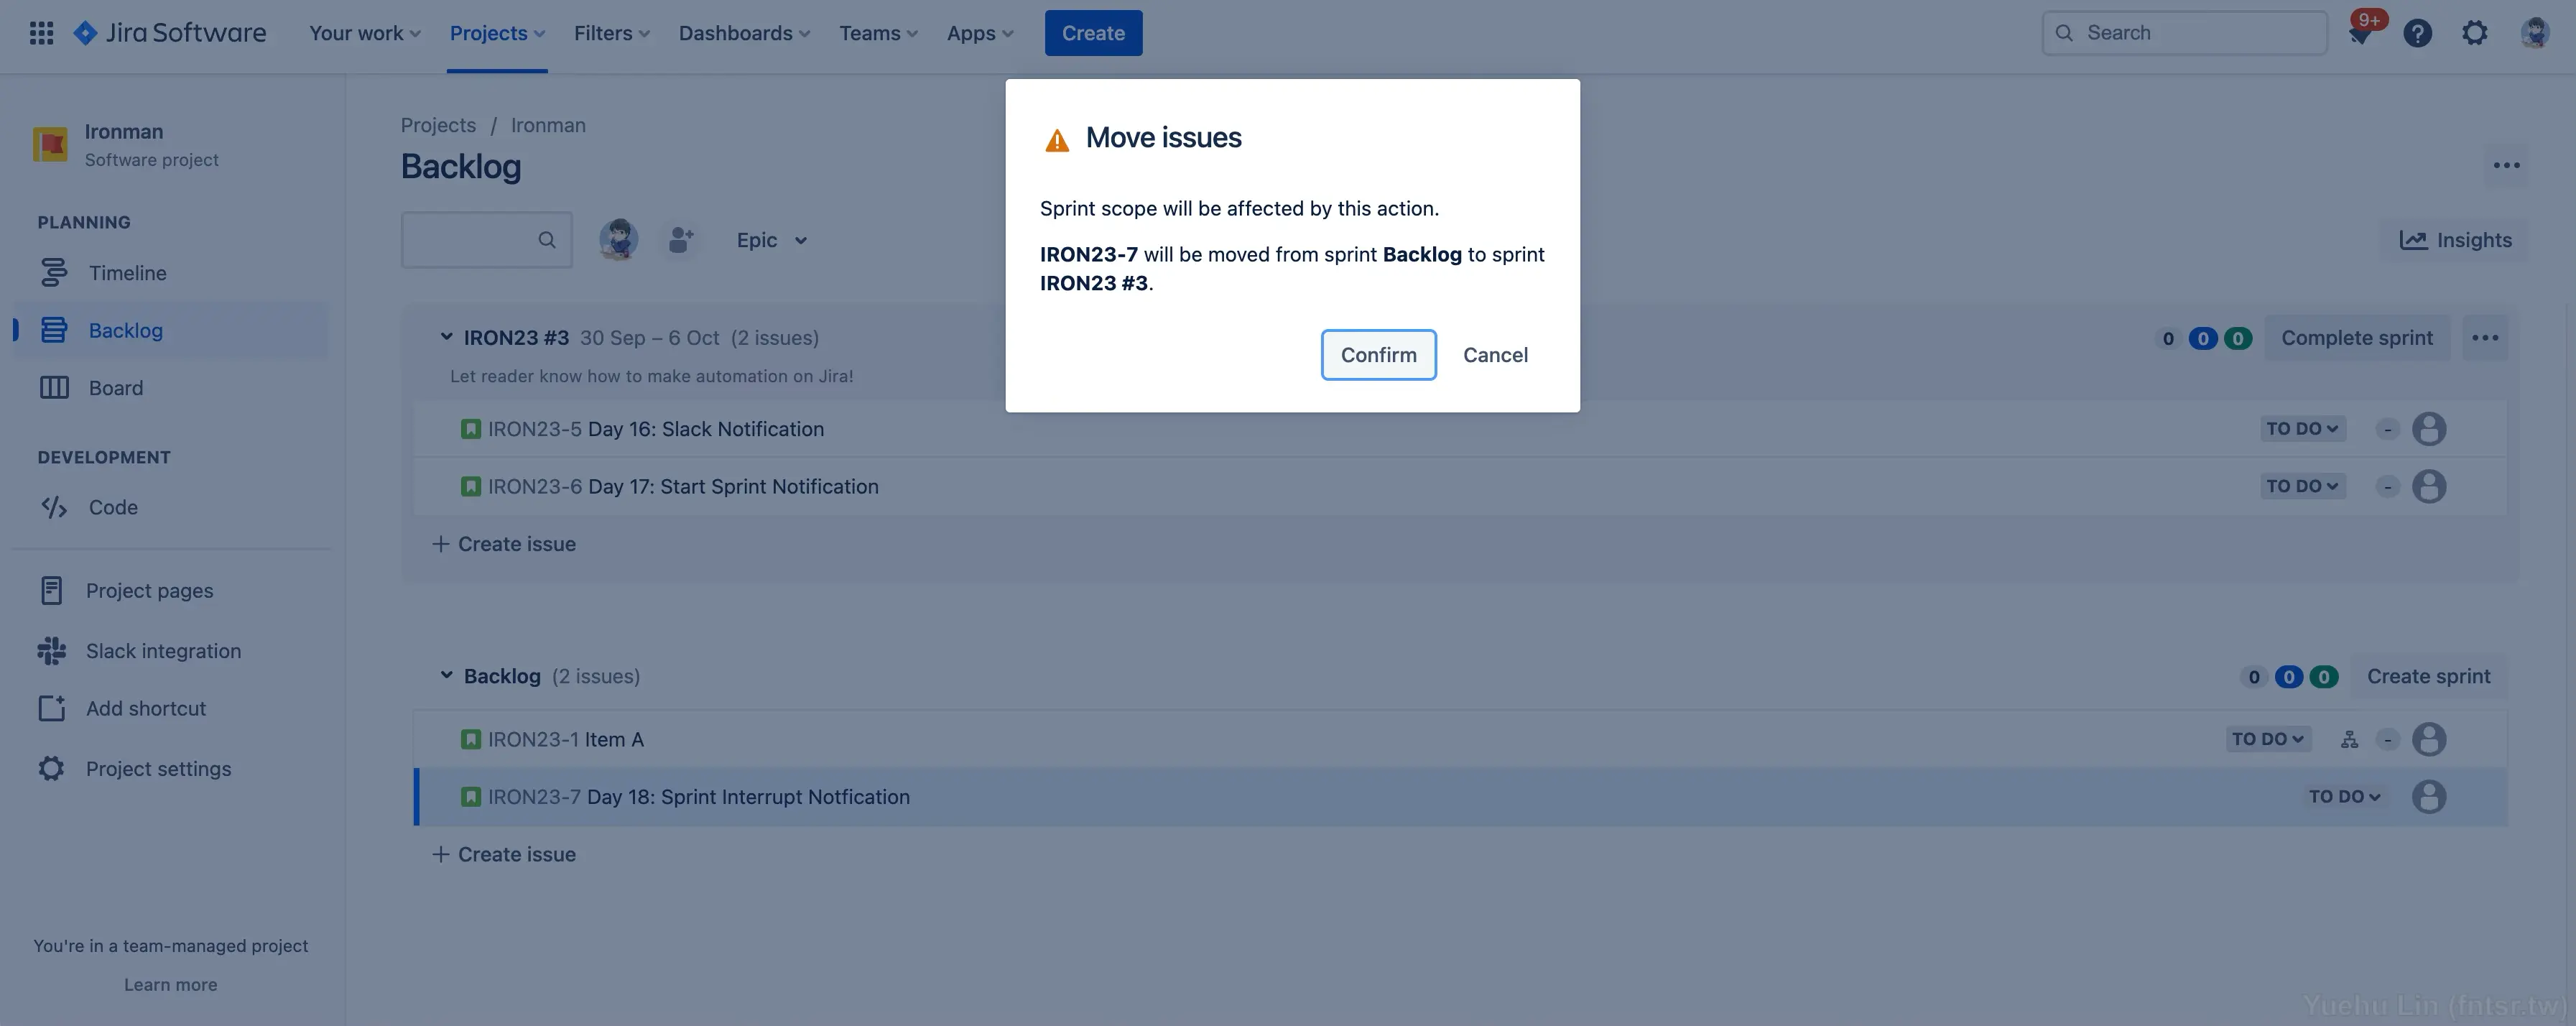
Task: Open the backlog page more actions ellipsis
Action: point(2506,165)
